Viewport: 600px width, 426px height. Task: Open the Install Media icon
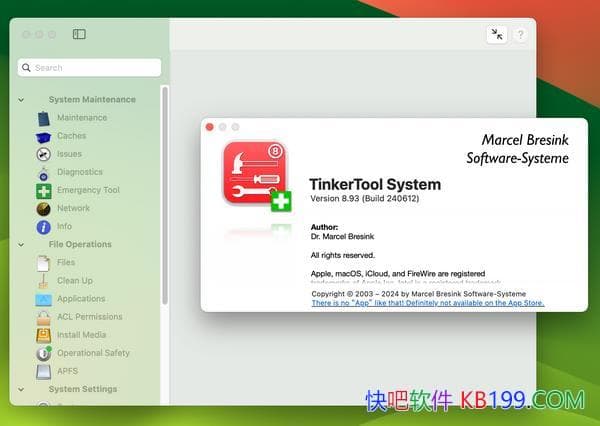[x=43, y=335]
